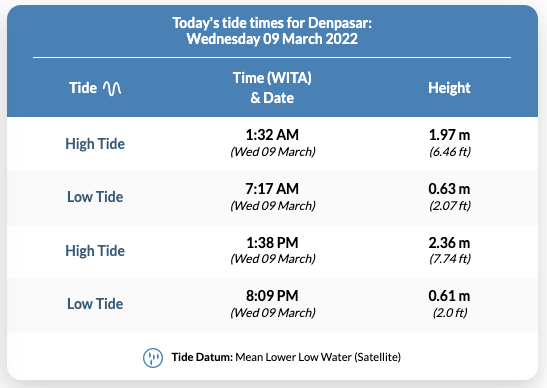Select the 7:17 AM time entry

click(x=272, y=189)
